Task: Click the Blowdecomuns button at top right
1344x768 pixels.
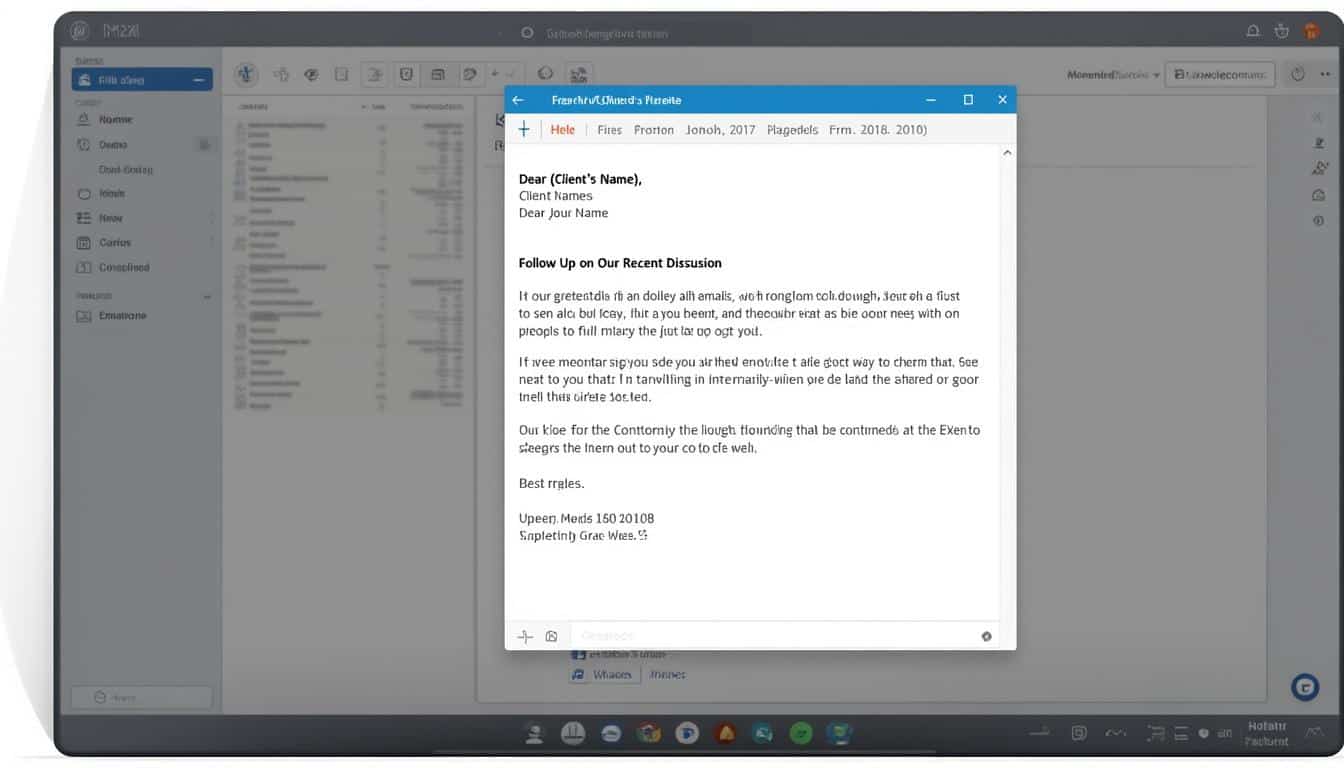Action: point(1220,74)
